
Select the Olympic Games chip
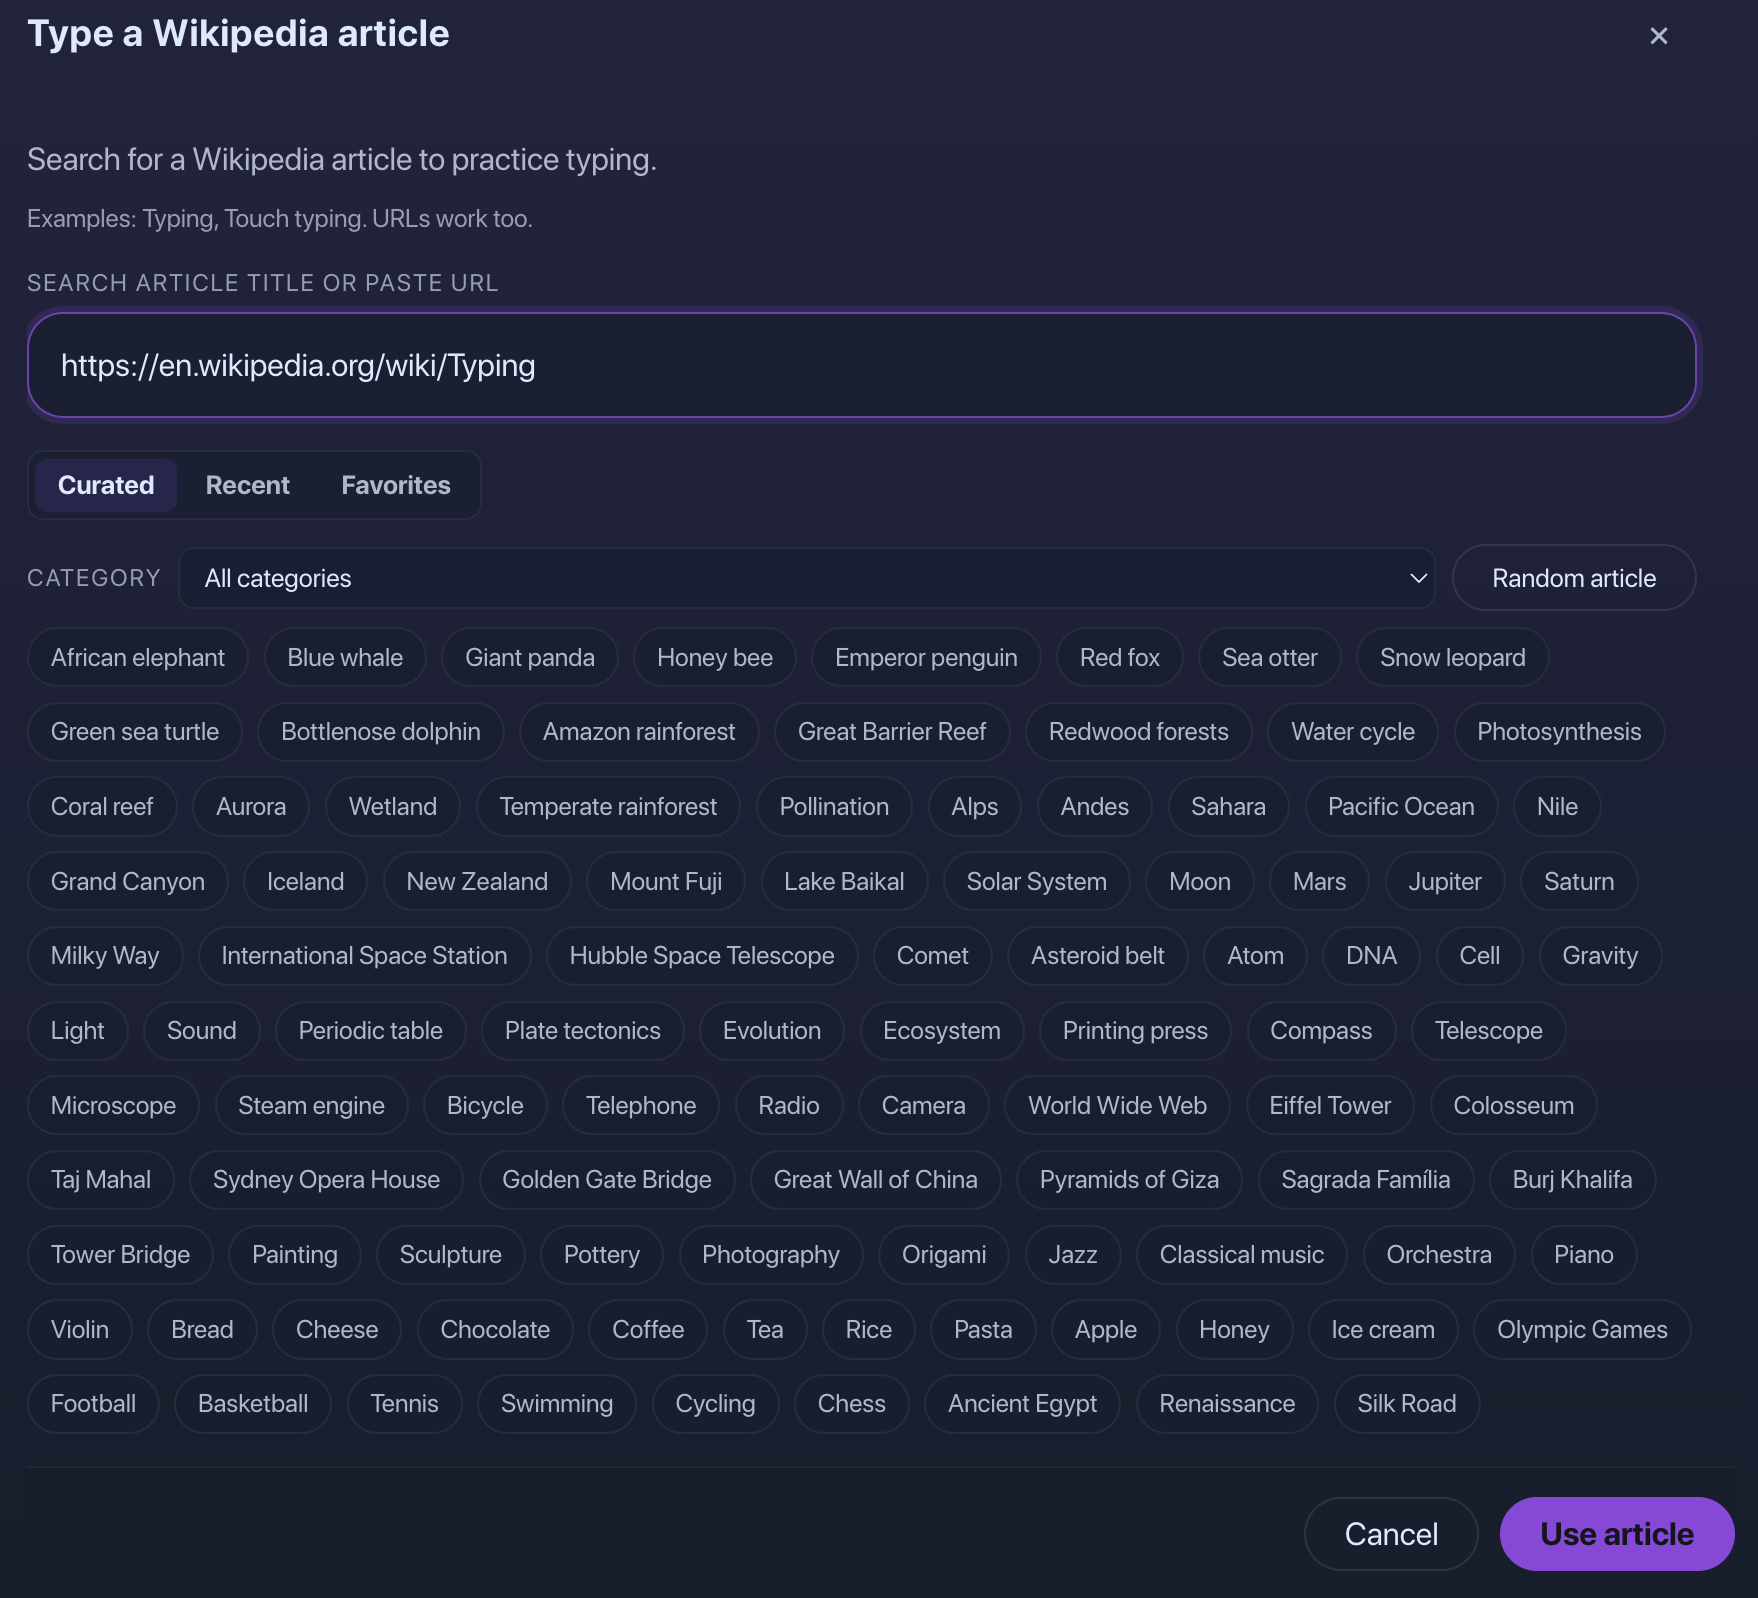(x=1582, y=1329)
